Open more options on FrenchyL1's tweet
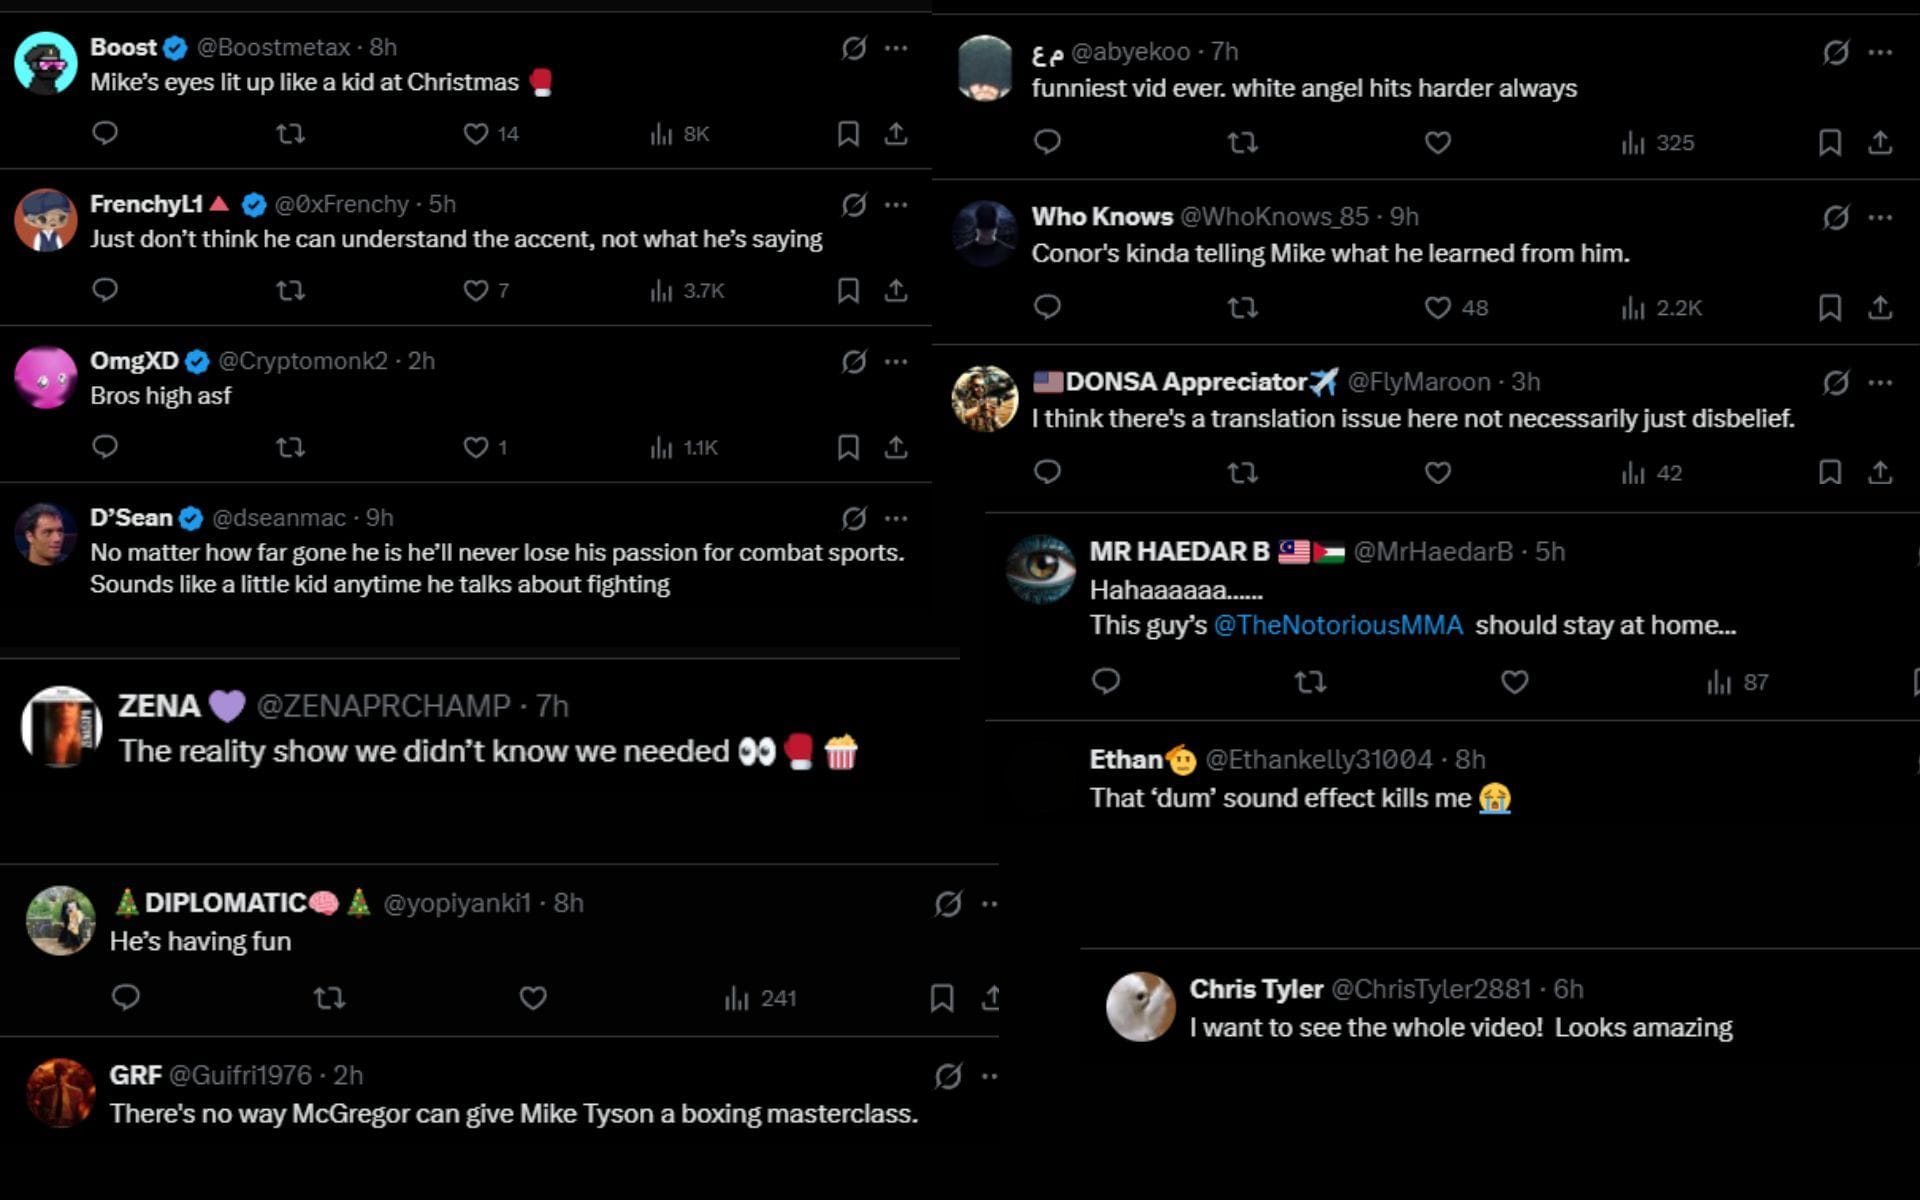This screenshot has height=1200, width=1920. coord(895,204)
